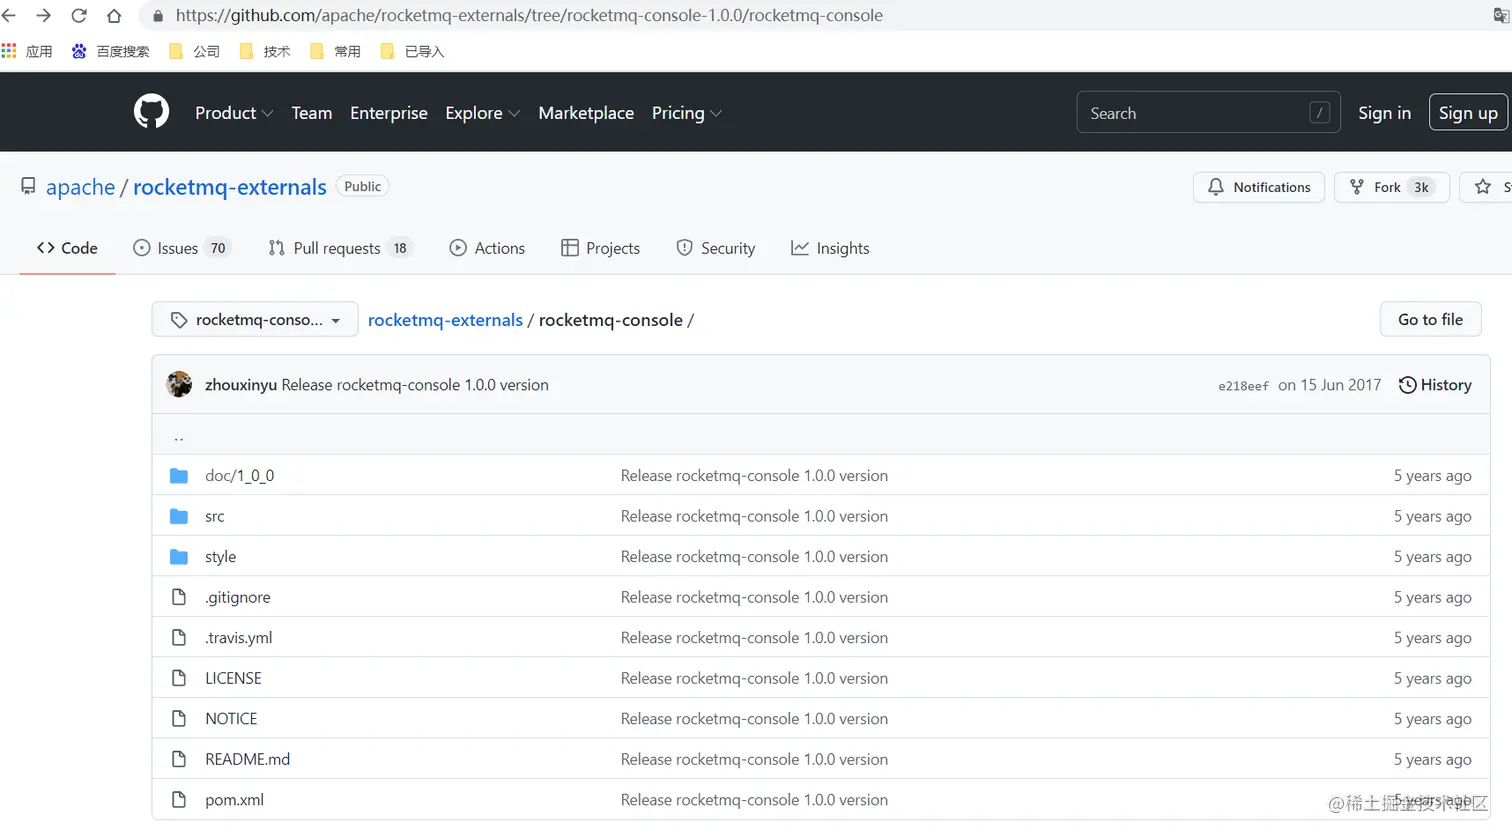This screenshot has height=837, width=1512.
Task: Click the style folder icon
Action: [179, 557]
